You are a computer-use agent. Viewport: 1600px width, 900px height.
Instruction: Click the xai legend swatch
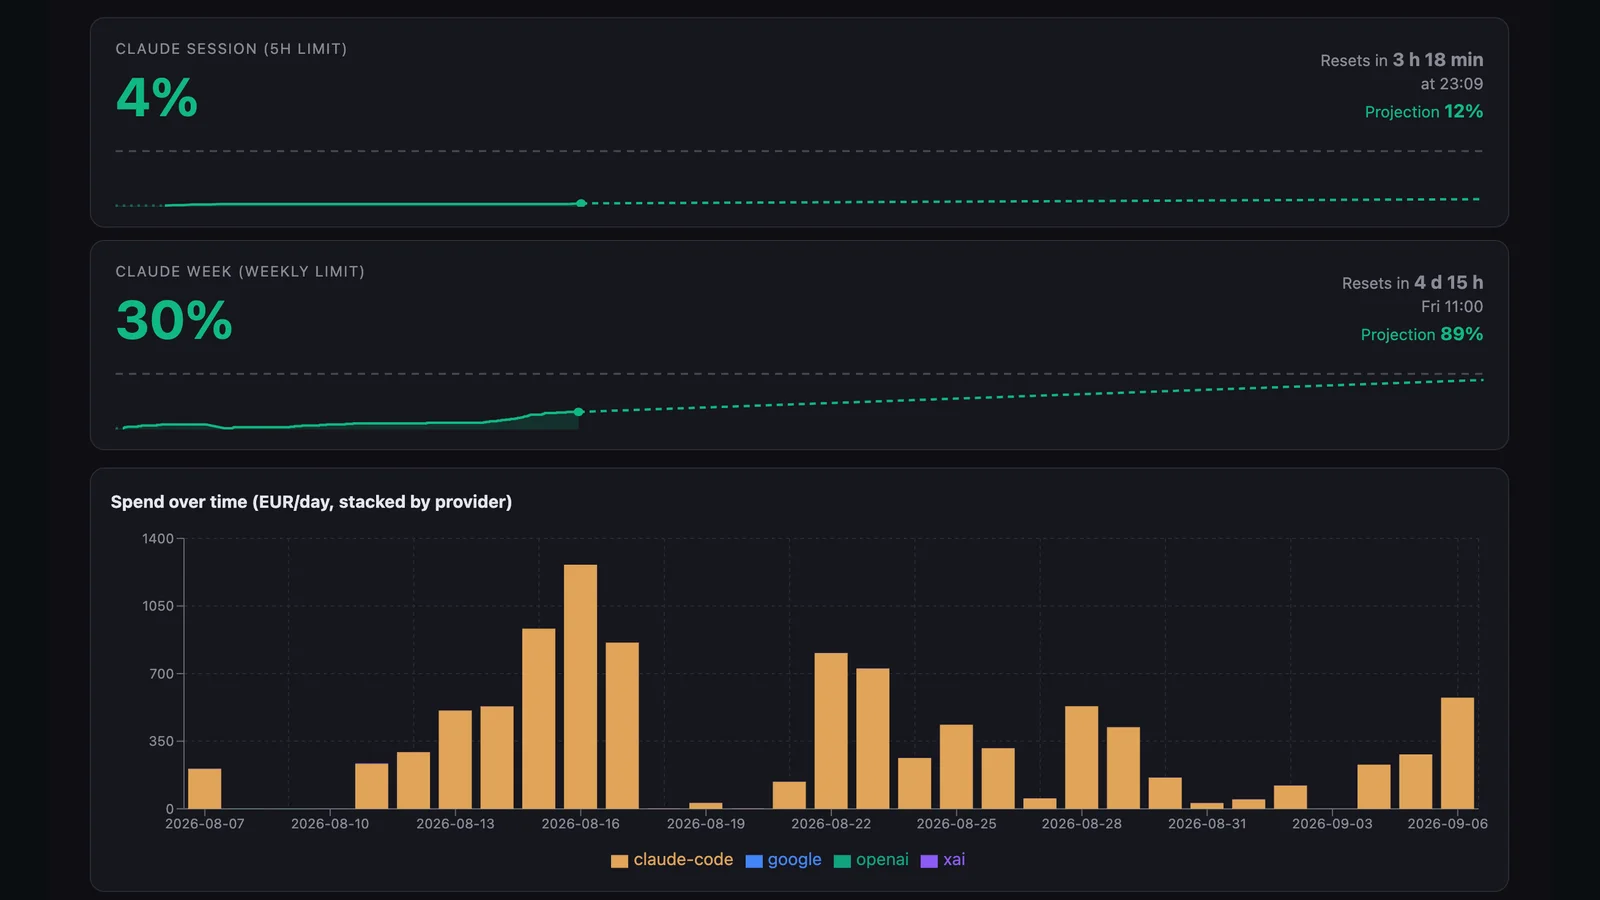(x=929, y=861)
